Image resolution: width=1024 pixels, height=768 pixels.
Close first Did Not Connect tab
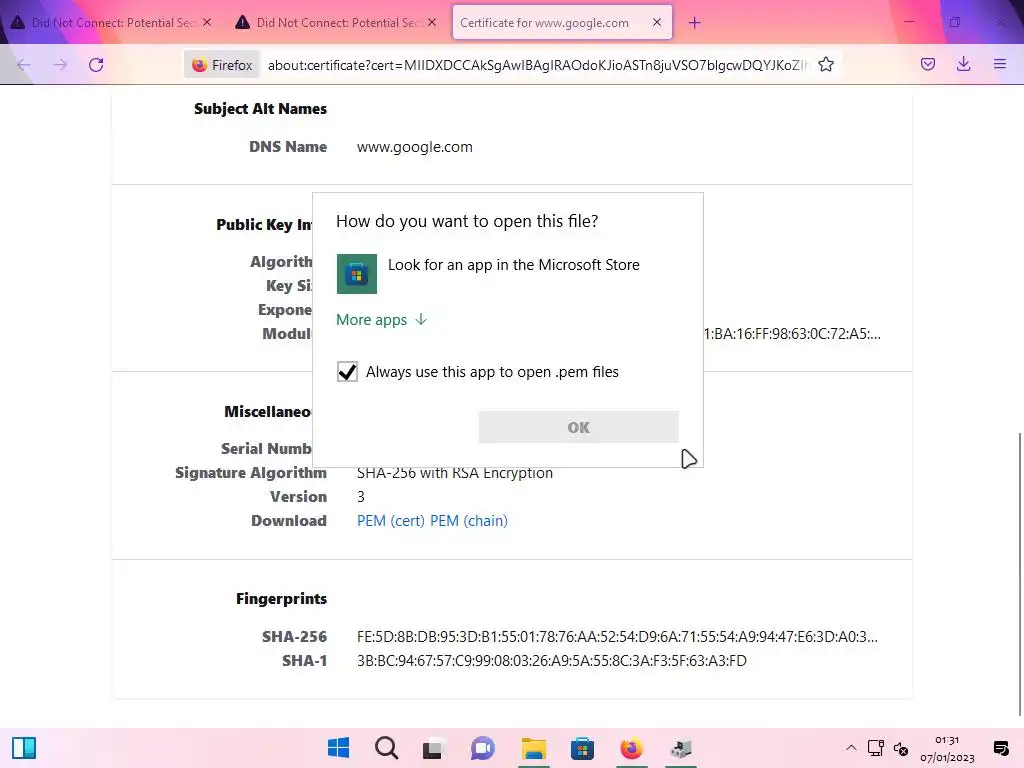(x=207, y=22)
